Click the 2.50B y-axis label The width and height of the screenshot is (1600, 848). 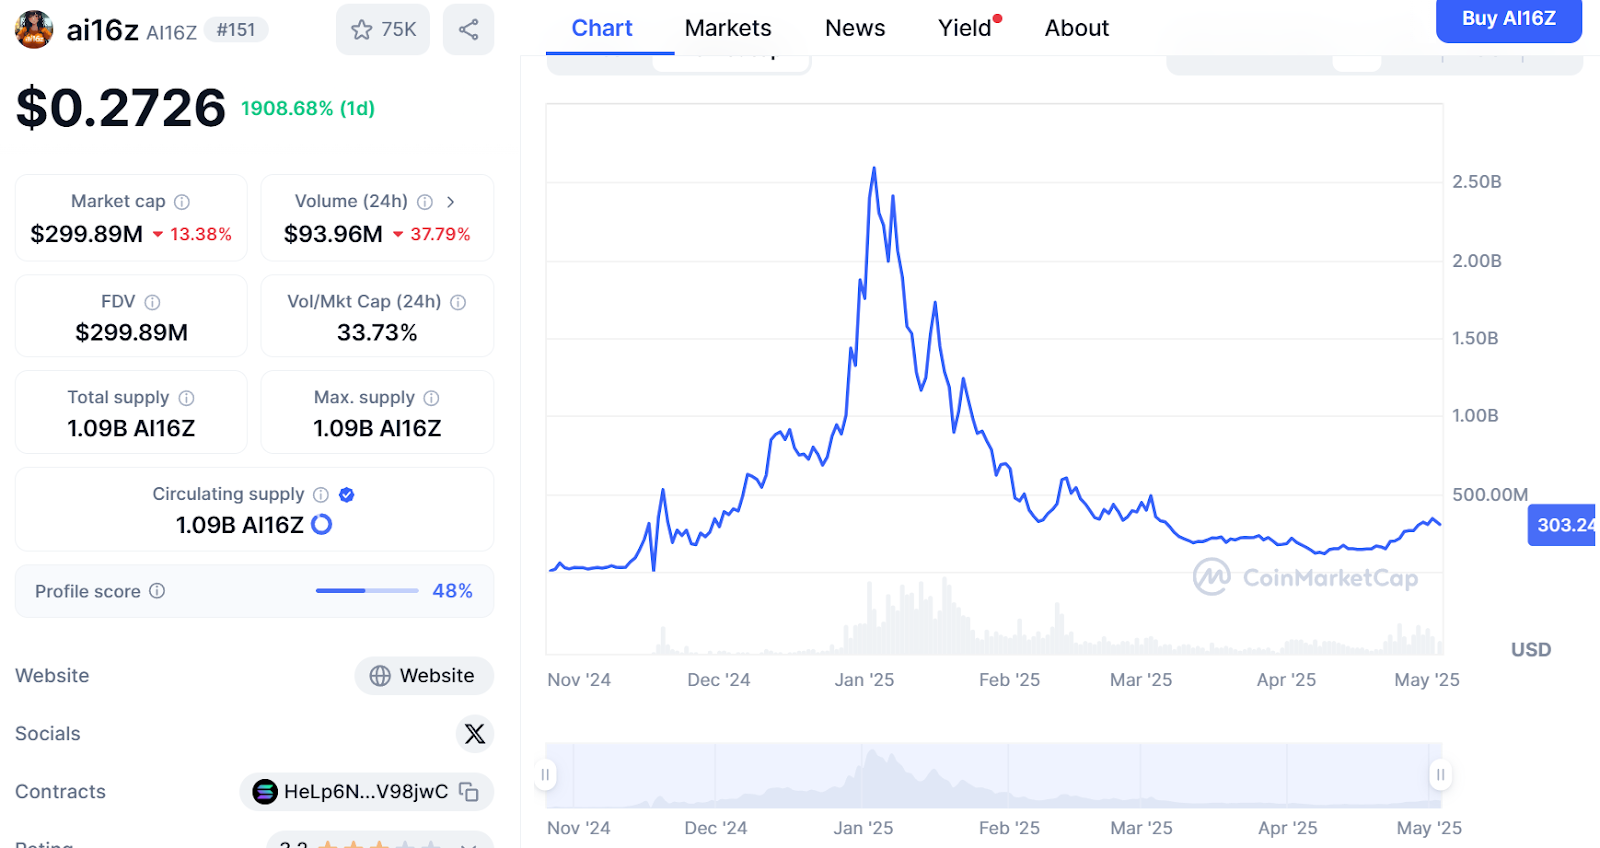1477,182
